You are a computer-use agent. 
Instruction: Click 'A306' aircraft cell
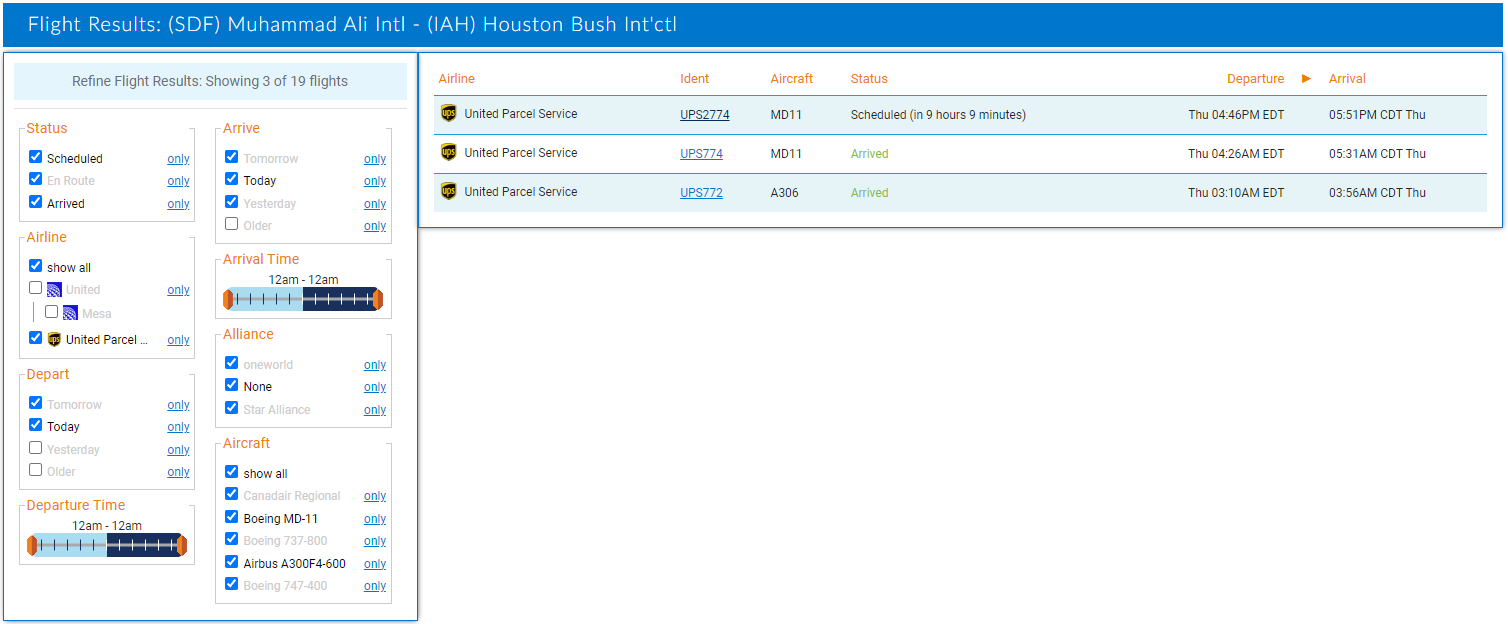coord(784,193)
